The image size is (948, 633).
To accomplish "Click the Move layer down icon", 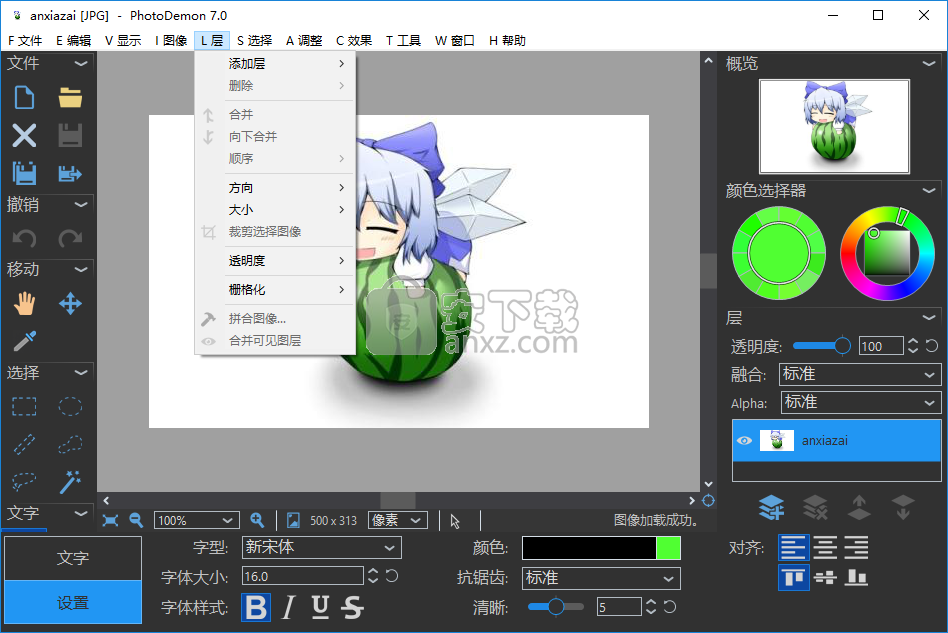I will click(903, 507).
